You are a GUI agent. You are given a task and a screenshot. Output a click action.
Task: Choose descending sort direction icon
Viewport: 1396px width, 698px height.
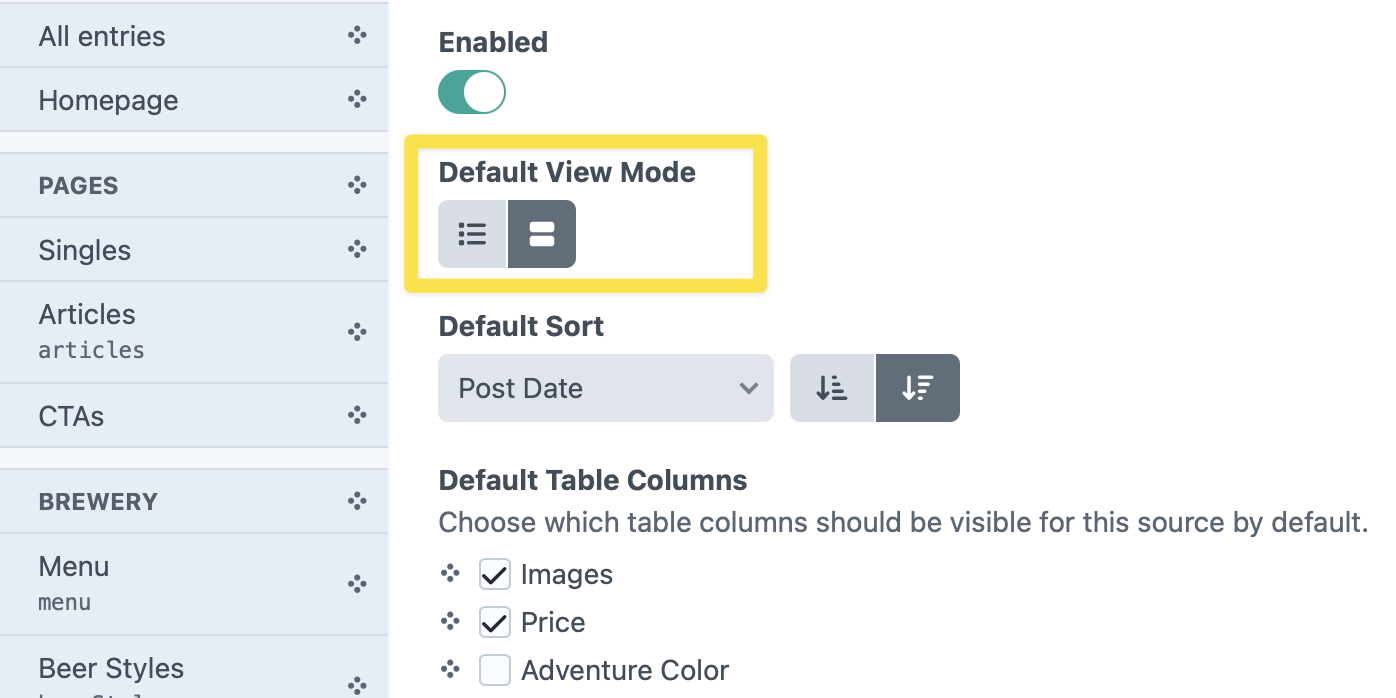click(x=918, y=388)
